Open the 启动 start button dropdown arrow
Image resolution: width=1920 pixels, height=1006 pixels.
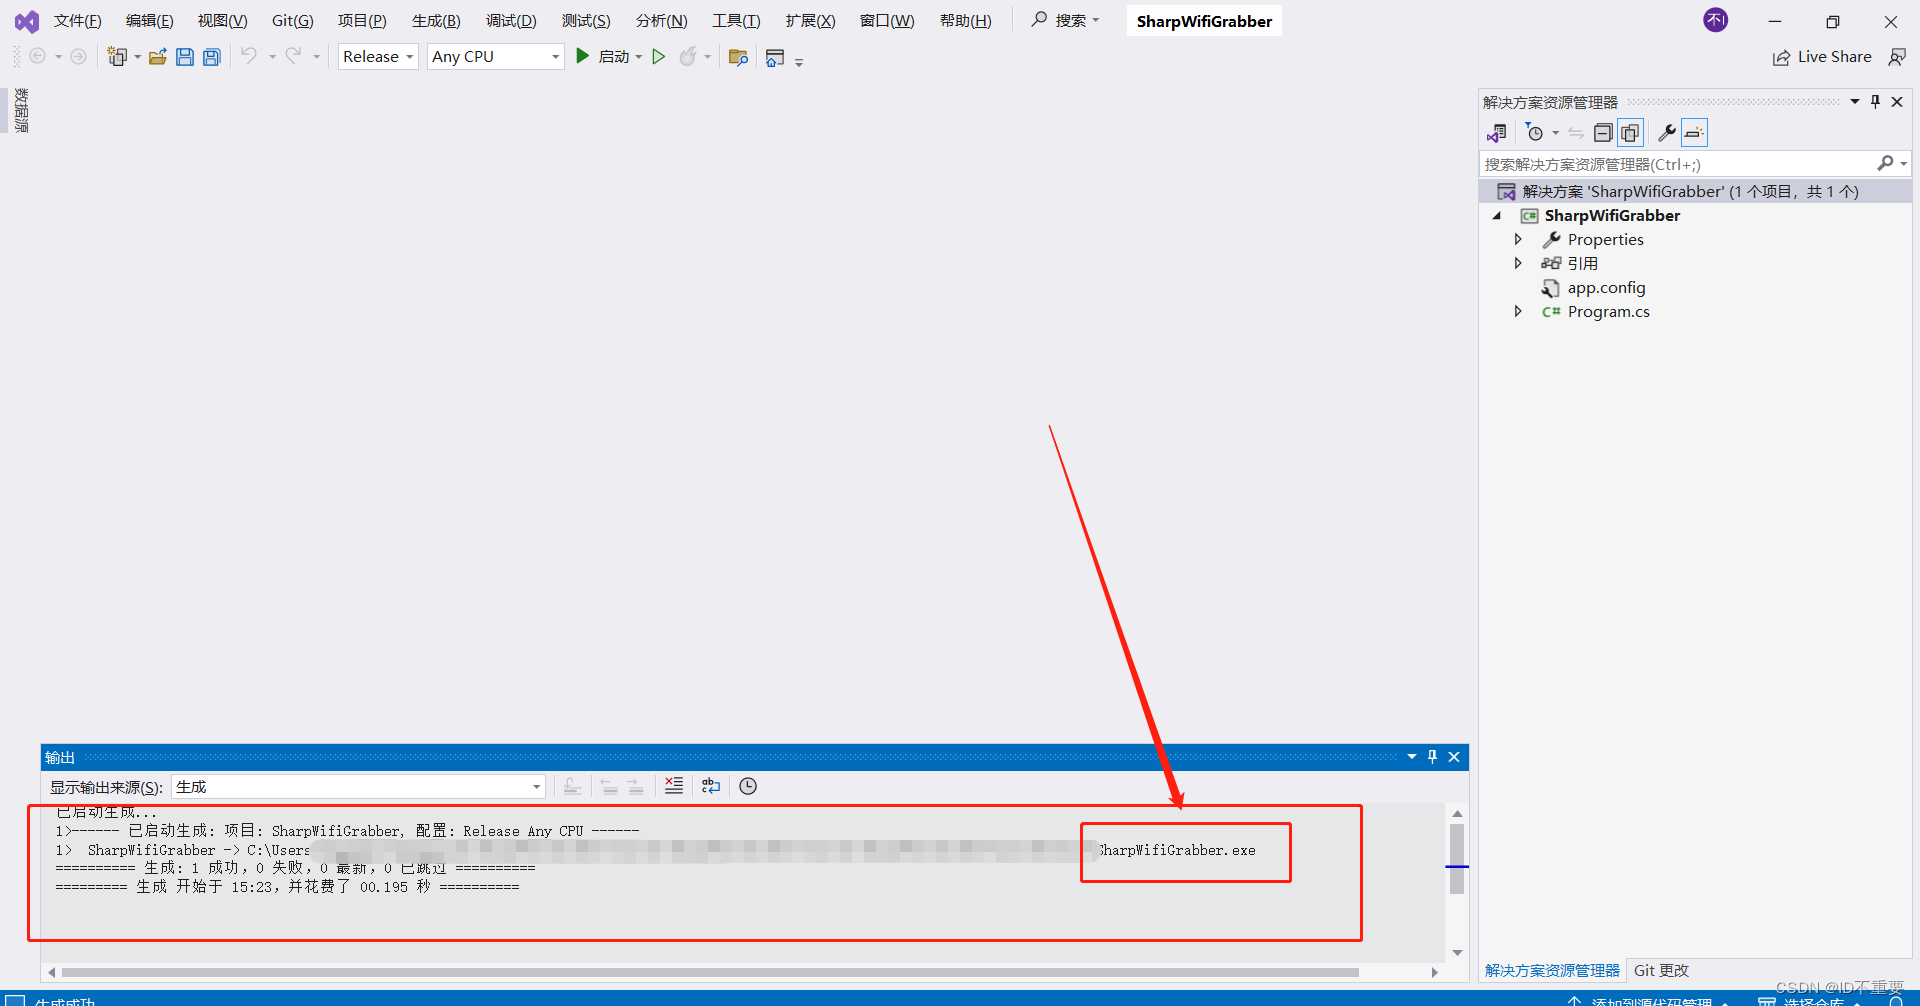click(639, 57)
